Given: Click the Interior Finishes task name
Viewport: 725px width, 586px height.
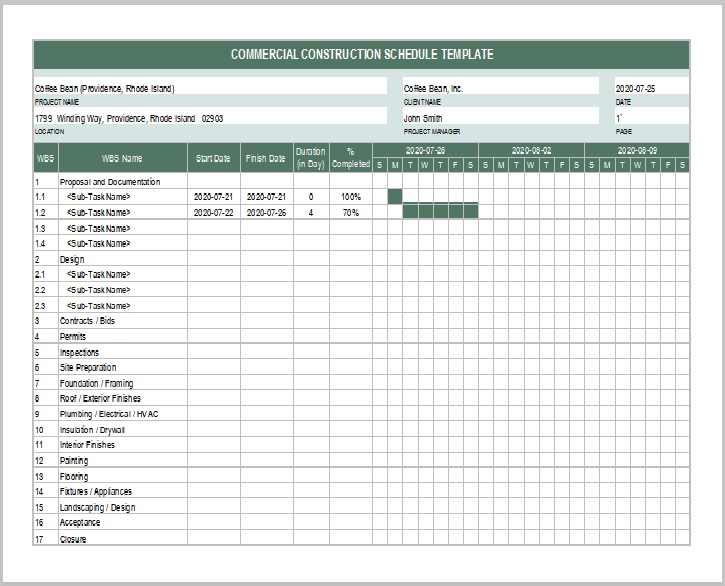Looking at the screenshot, I should click(x=87, y=445).
